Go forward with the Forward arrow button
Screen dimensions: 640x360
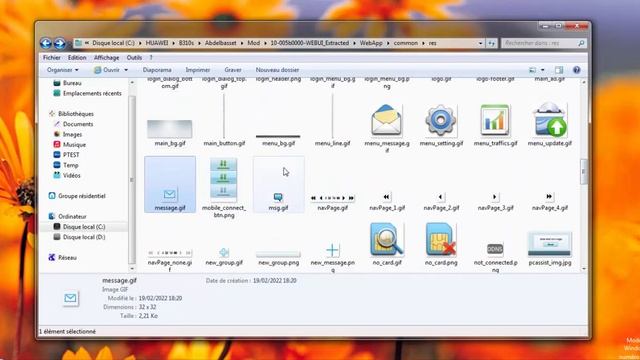[60, 43]
